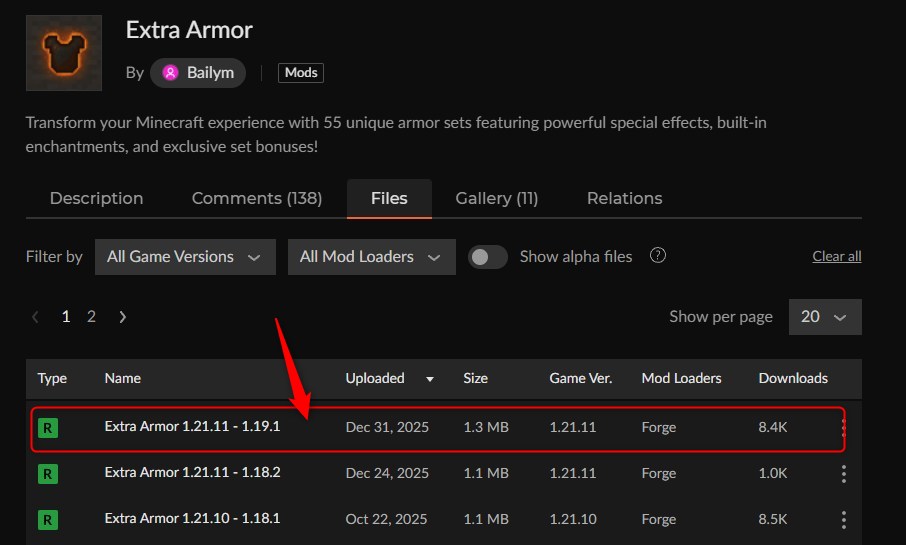
Task: Click the Dec 24, 2025 upload date
Action: click(387, 473)
